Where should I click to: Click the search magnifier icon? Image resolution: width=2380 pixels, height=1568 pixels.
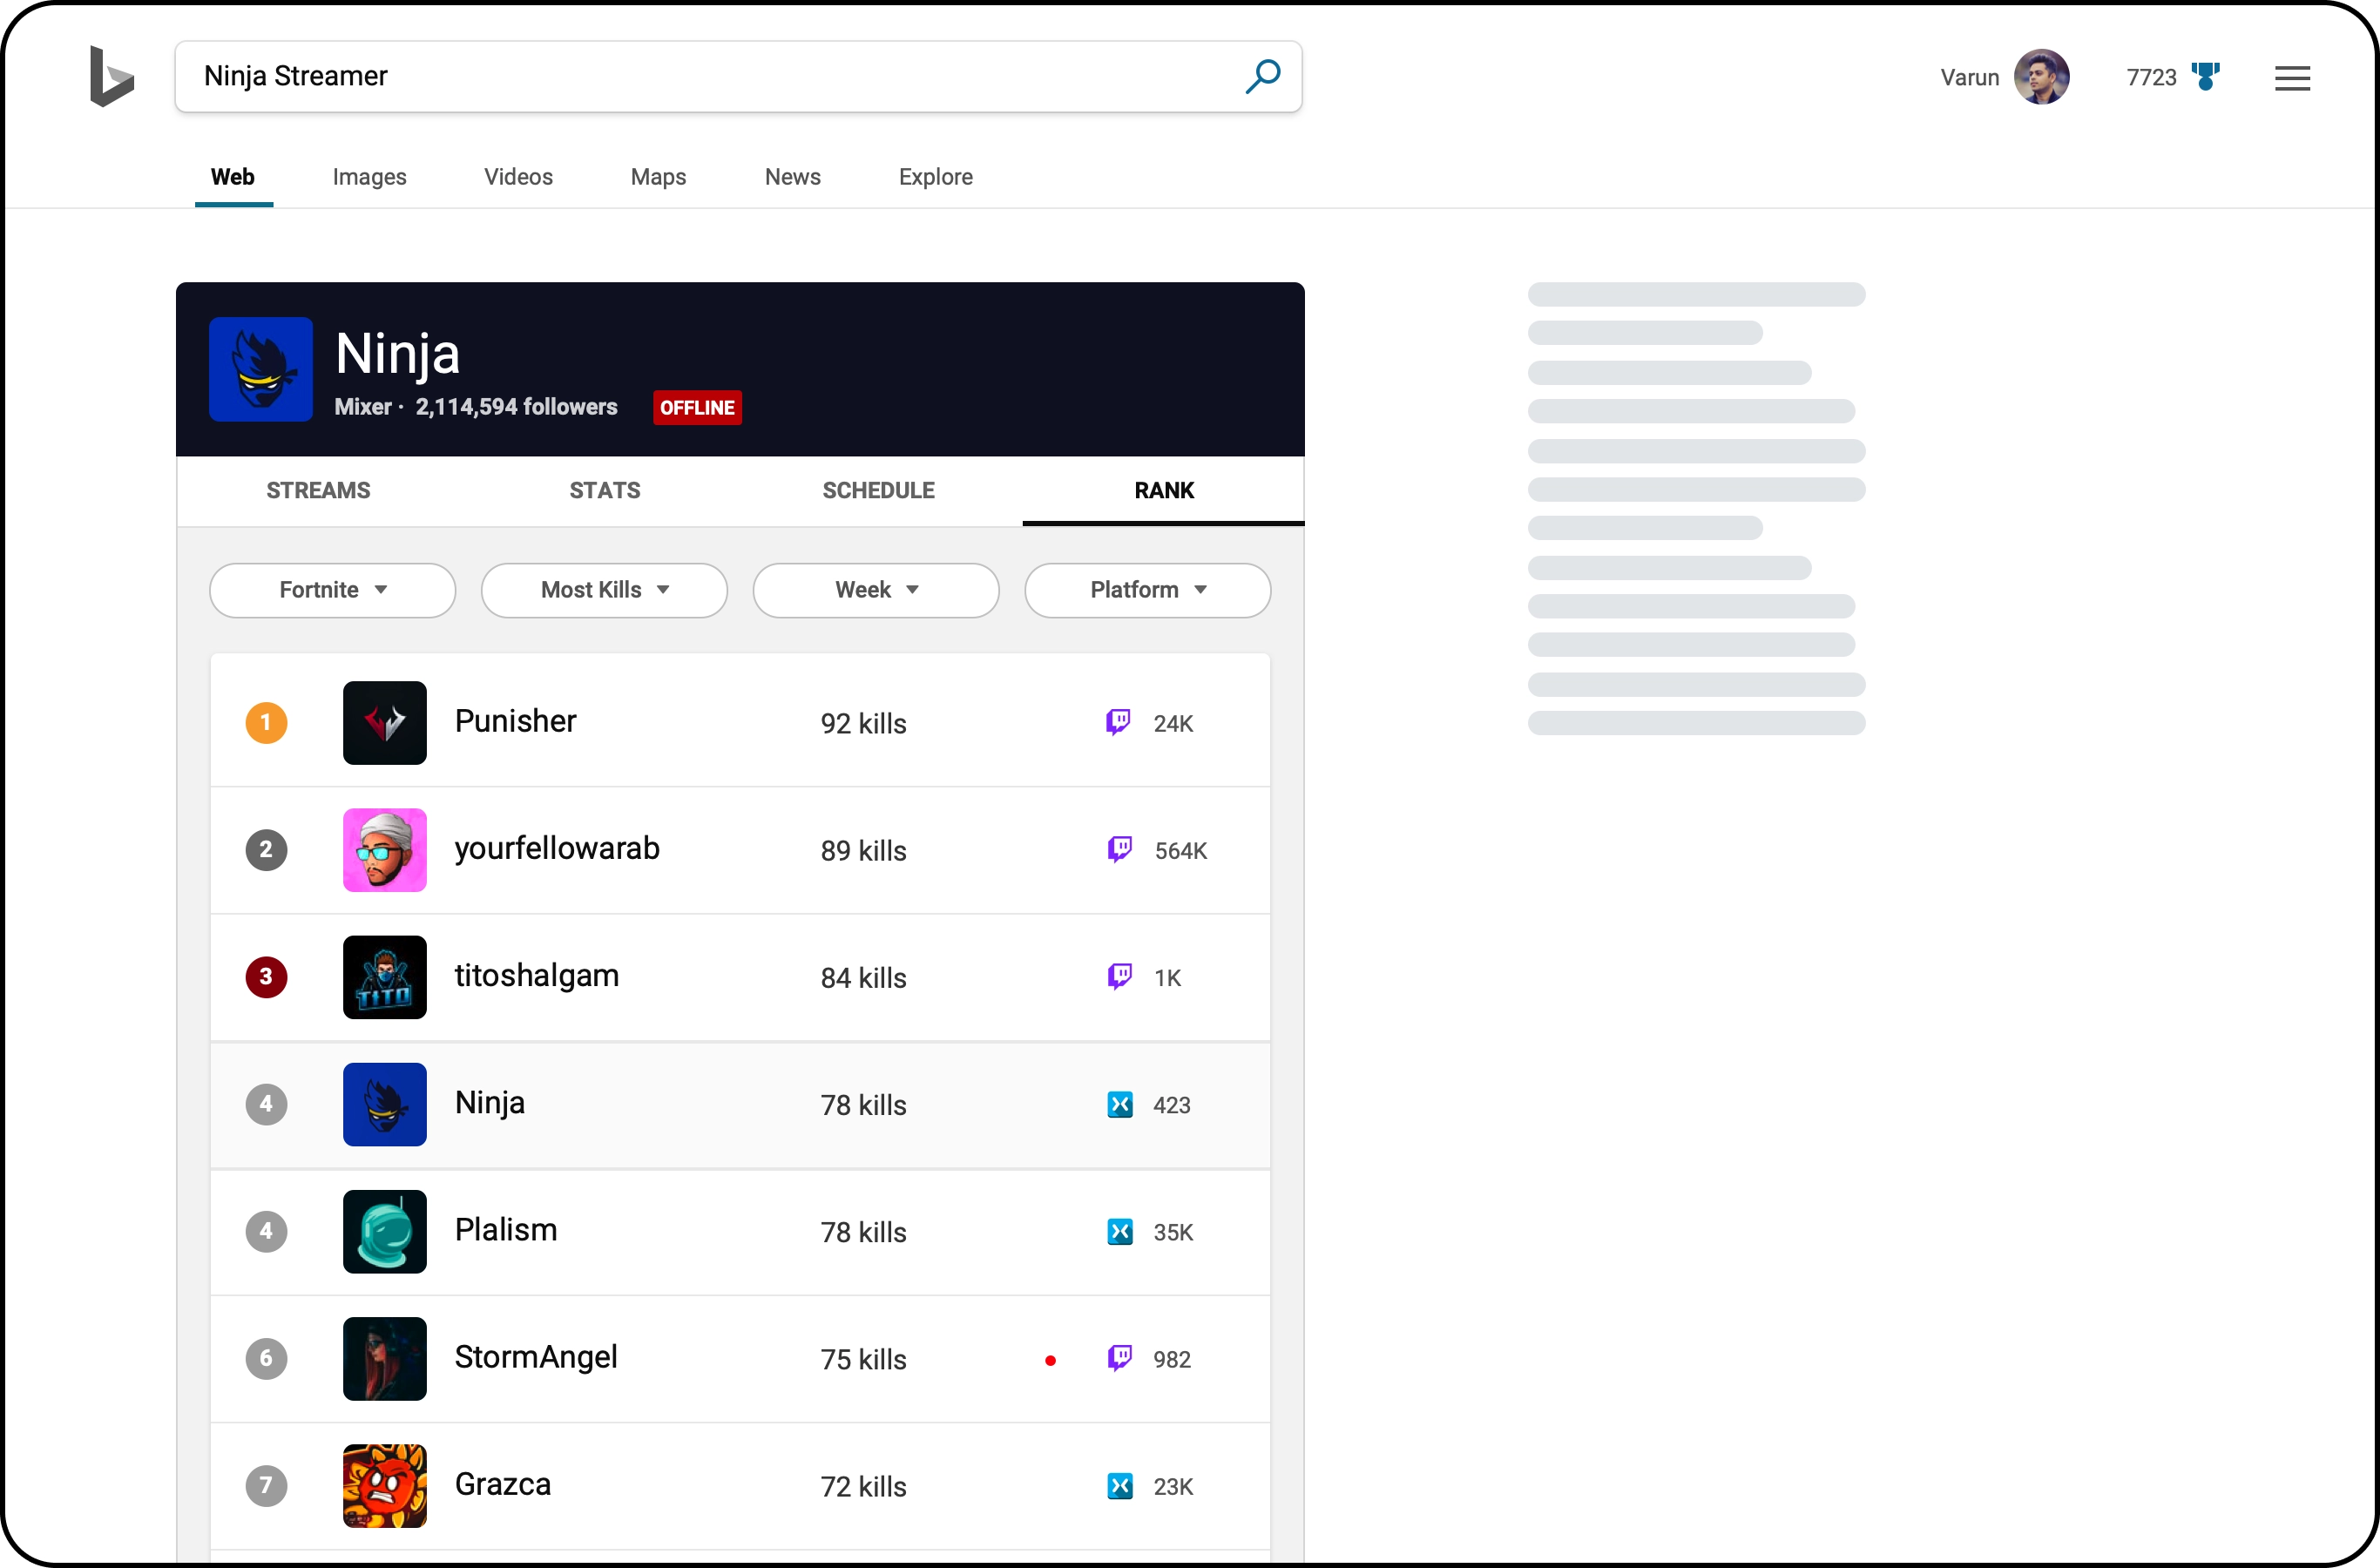click(1263, 76)
